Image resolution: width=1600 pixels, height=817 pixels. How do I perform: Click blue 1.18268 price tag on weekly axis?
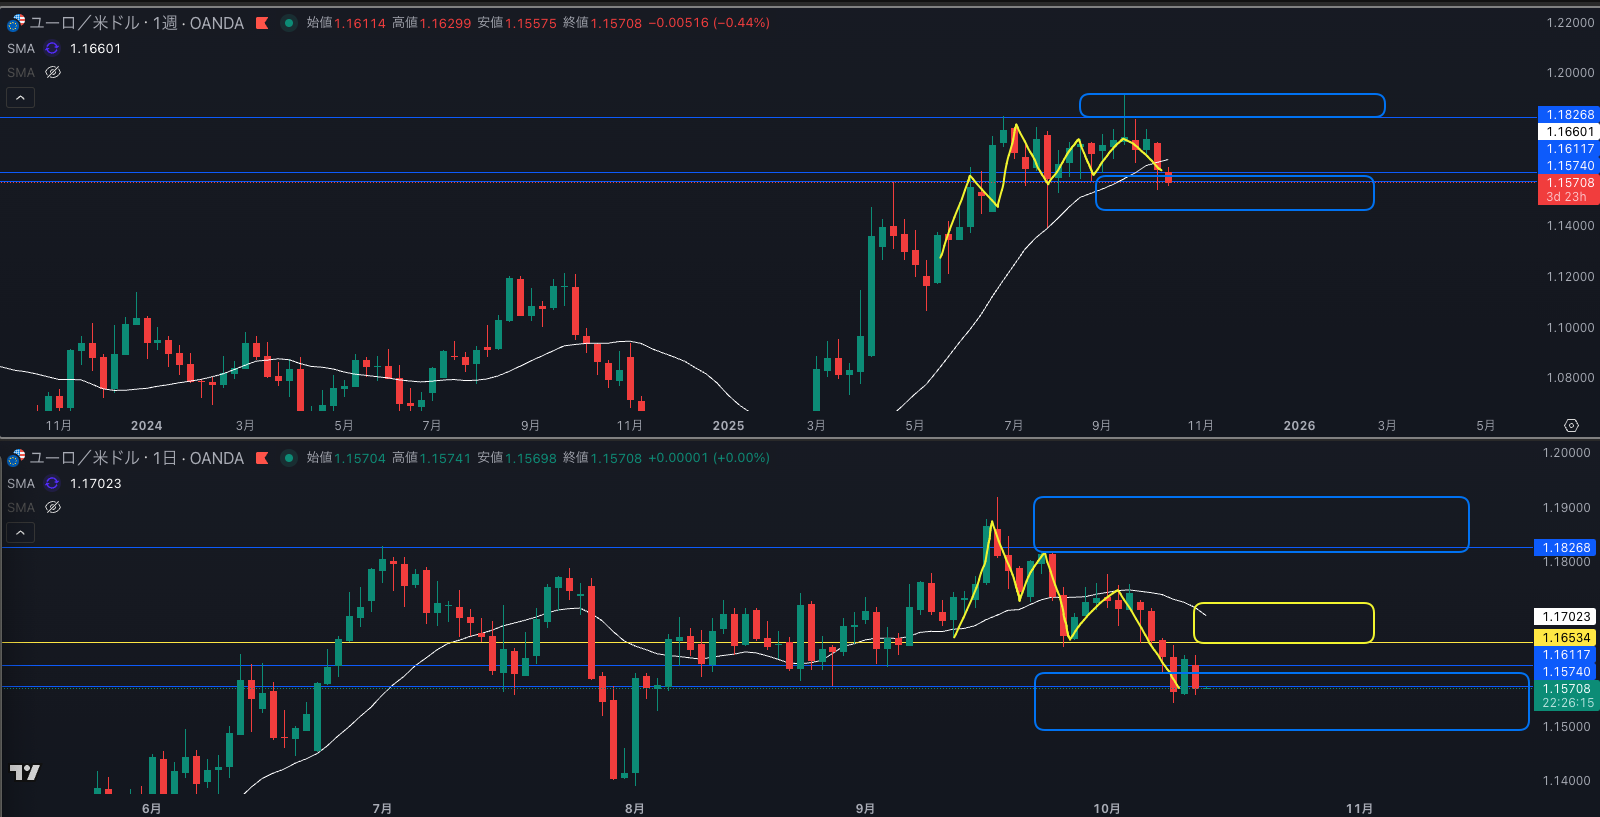click(x=1568, y=115)
